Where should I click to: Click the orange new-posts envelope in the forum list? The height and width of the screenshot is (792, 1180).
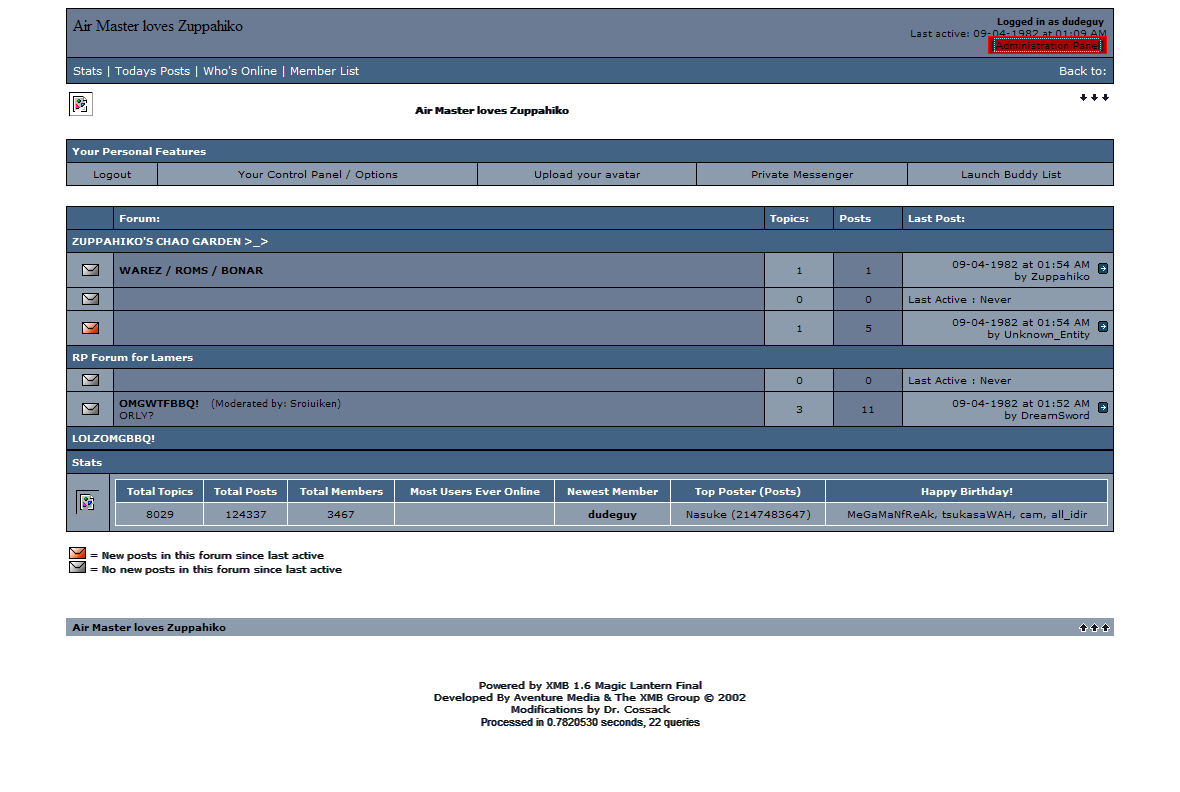(90, 328)
